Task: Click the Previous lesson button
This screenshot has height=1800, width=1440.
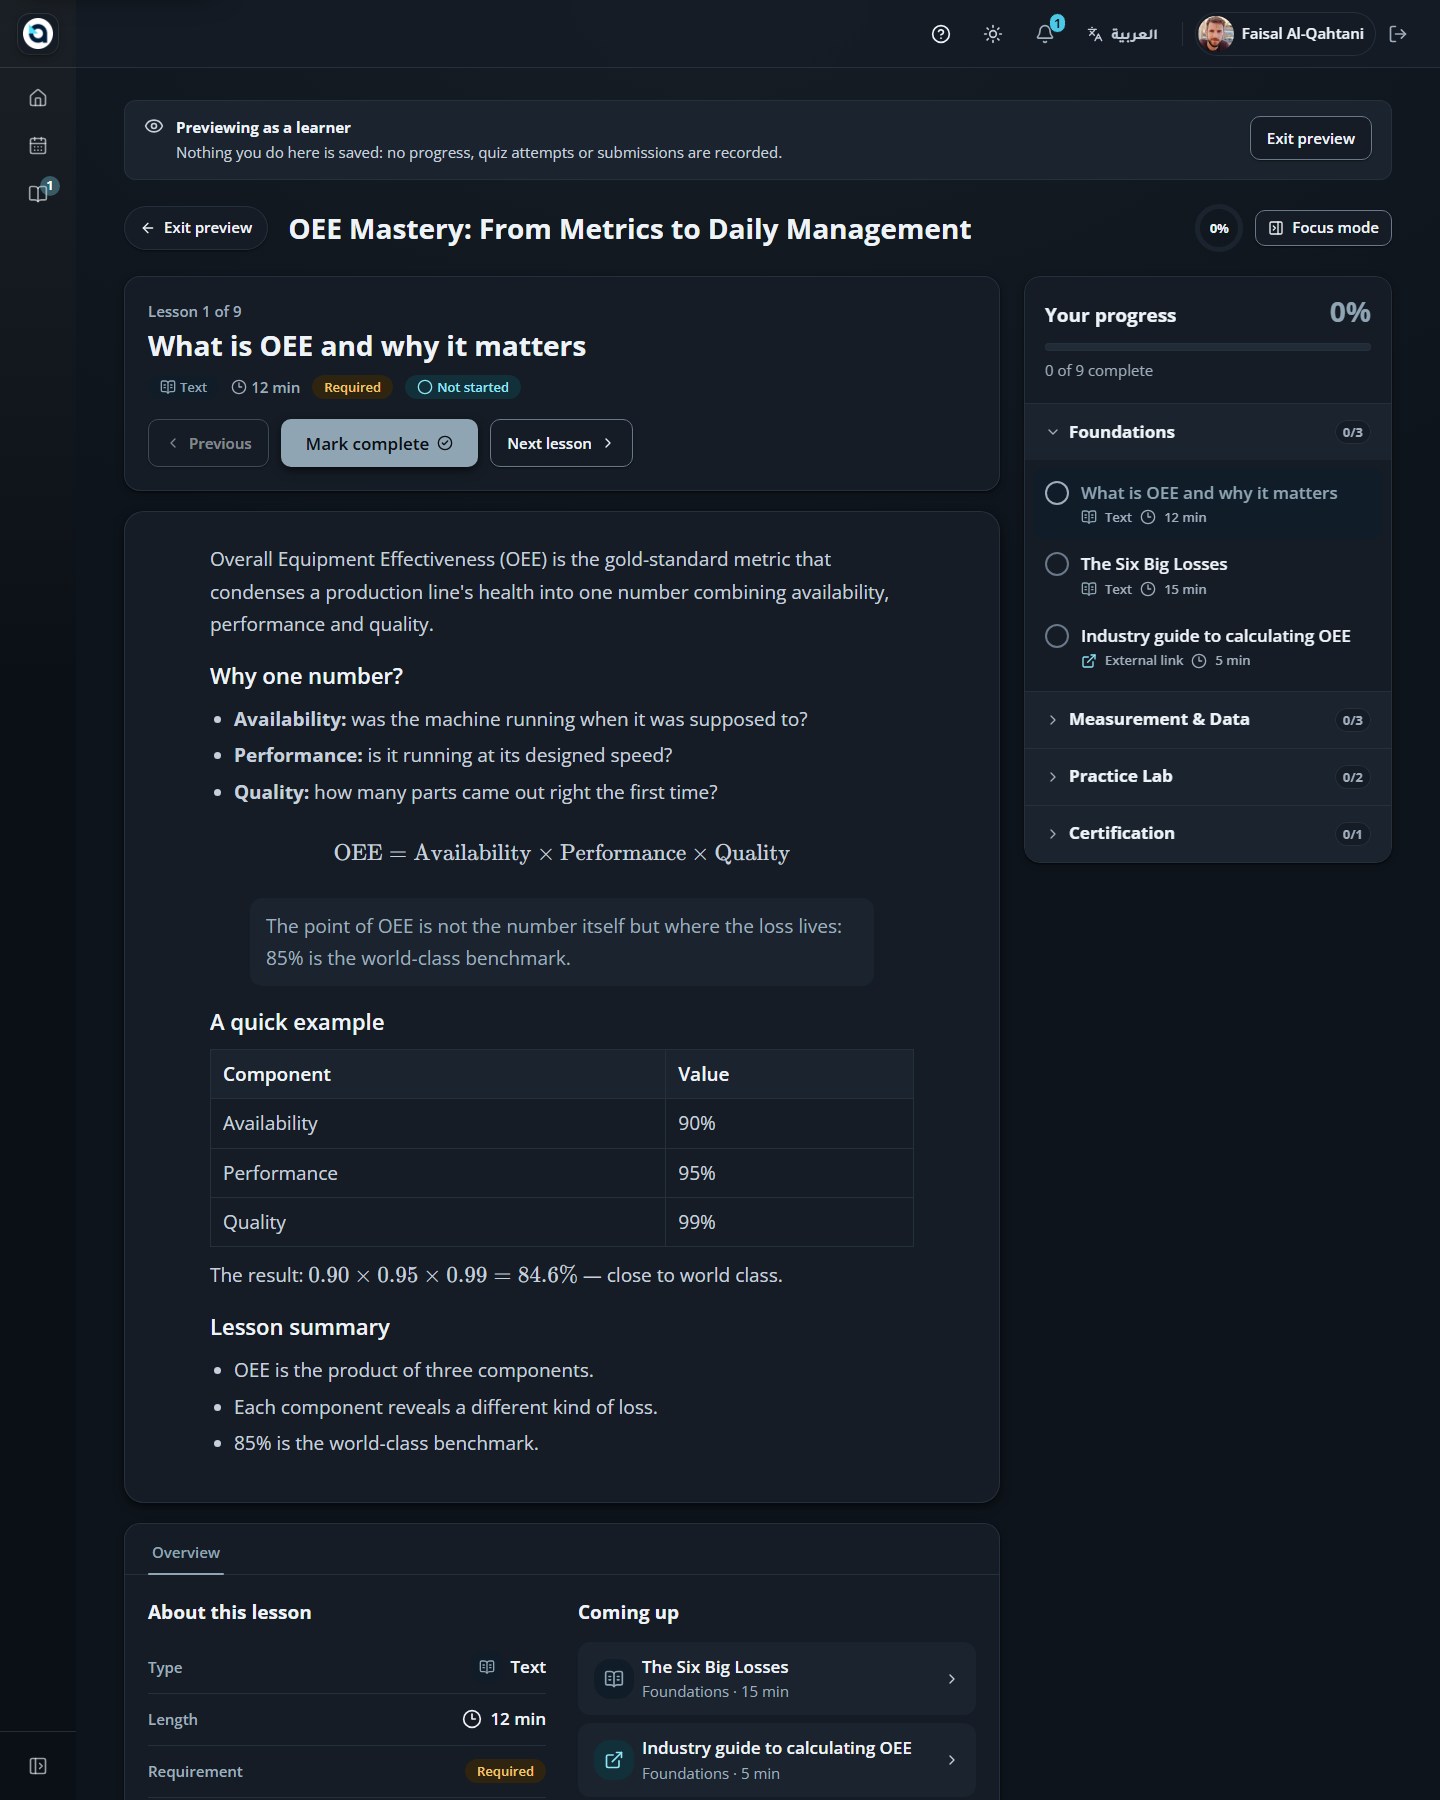Action: [208, 443]
